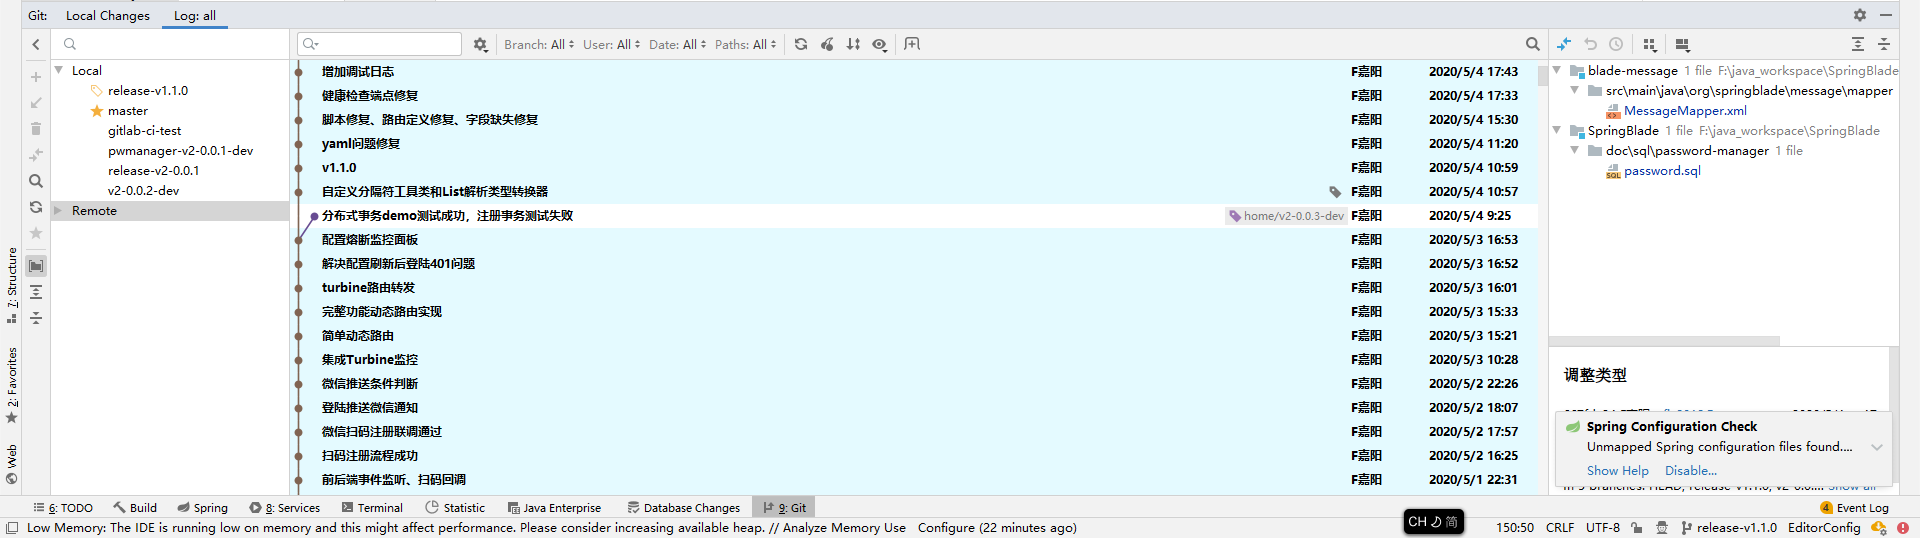Open the Branch: All filter dropdown

(x=539, y=44)
